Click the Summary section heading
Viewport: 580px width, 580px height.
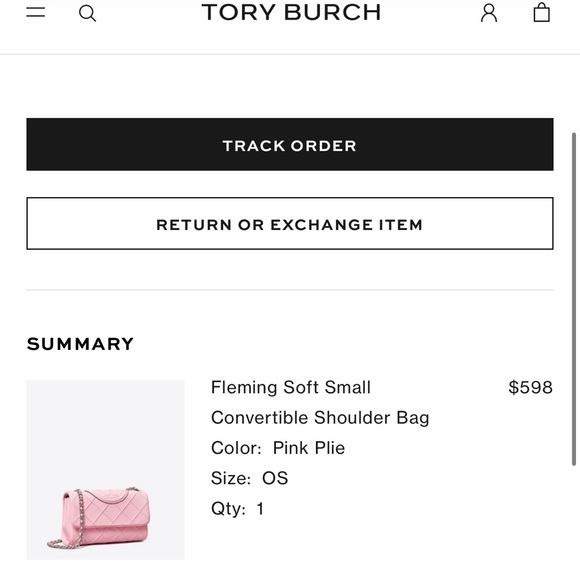click(x=80, y=344)
